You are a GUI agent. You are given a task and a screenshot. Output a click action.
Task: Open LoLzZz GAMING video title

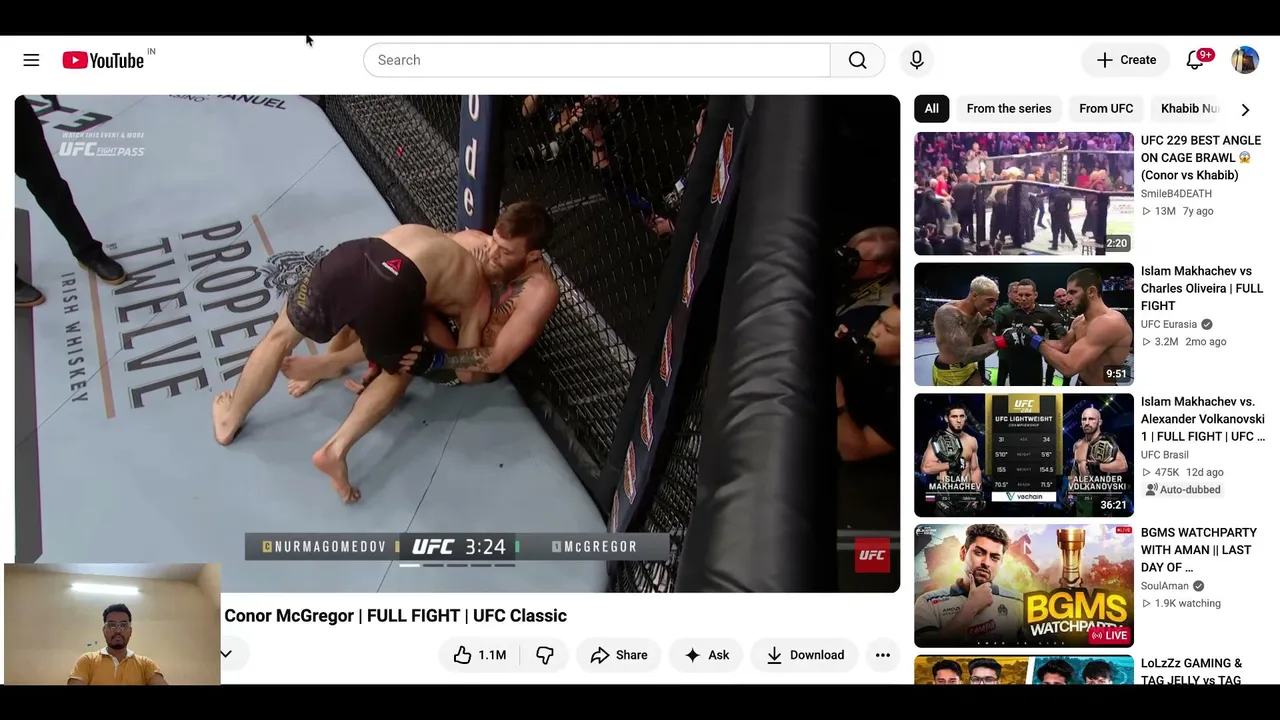(x=1192, y=671)
